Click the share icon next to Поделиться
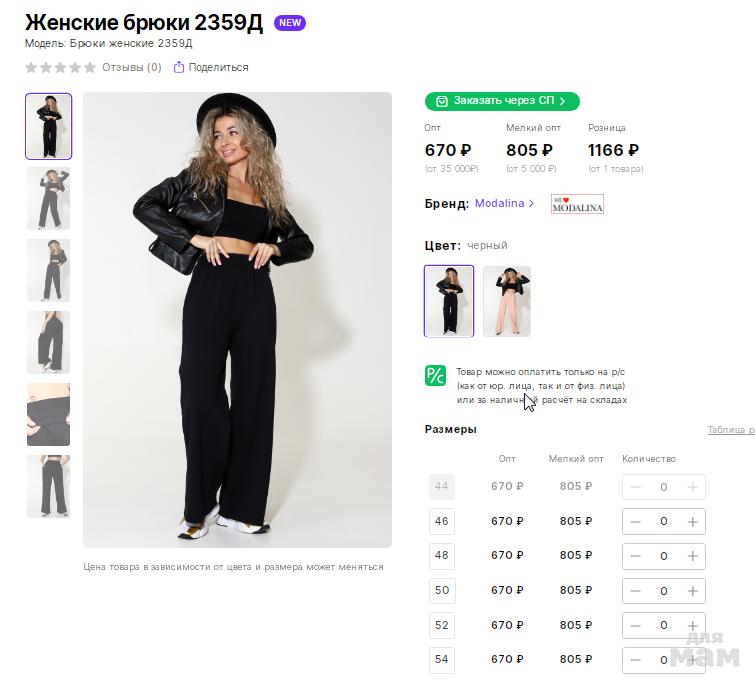755x681 pixels. coord(179,68)
